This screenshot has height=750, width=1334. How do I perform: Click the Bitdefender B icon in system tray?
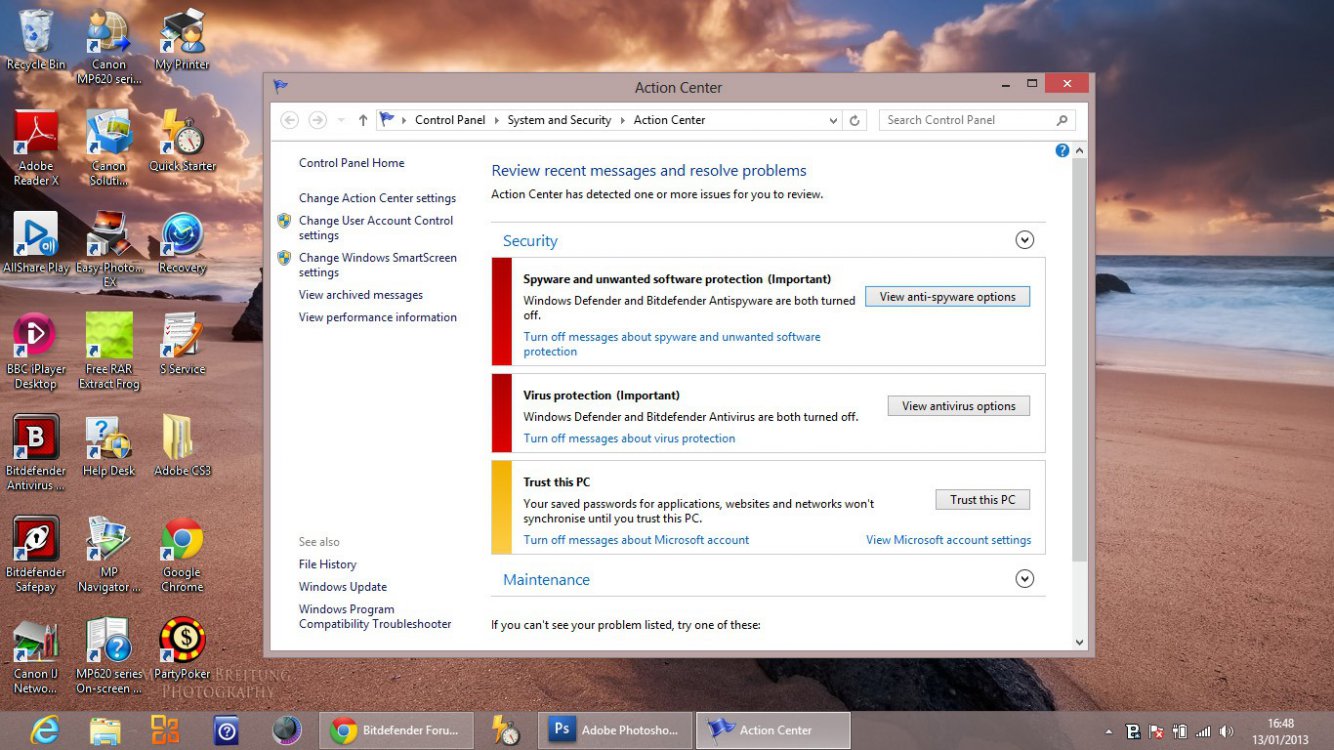point(1133,732)
